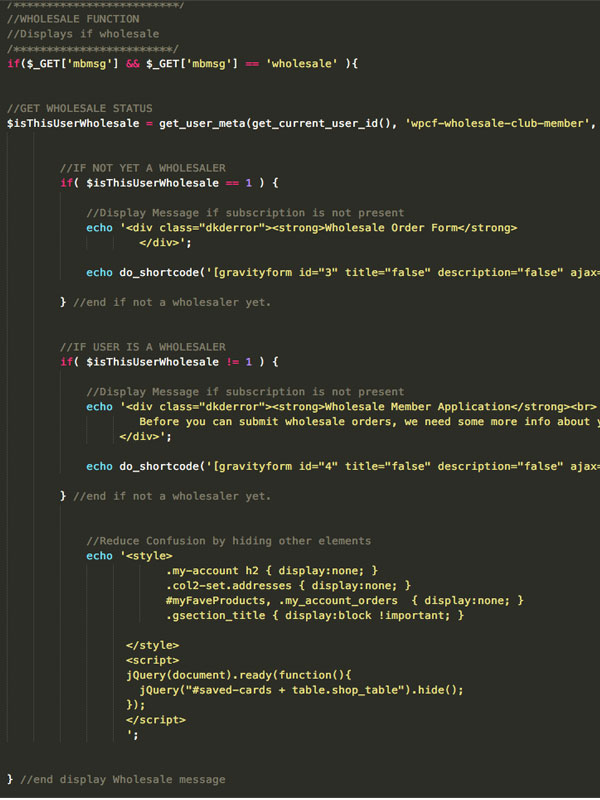Click the "</div>';" line below Wholesale Order Form
Image resolution: width=600 pixels, height=800 pixels.
pyautogui.click(x=165, y=242)
